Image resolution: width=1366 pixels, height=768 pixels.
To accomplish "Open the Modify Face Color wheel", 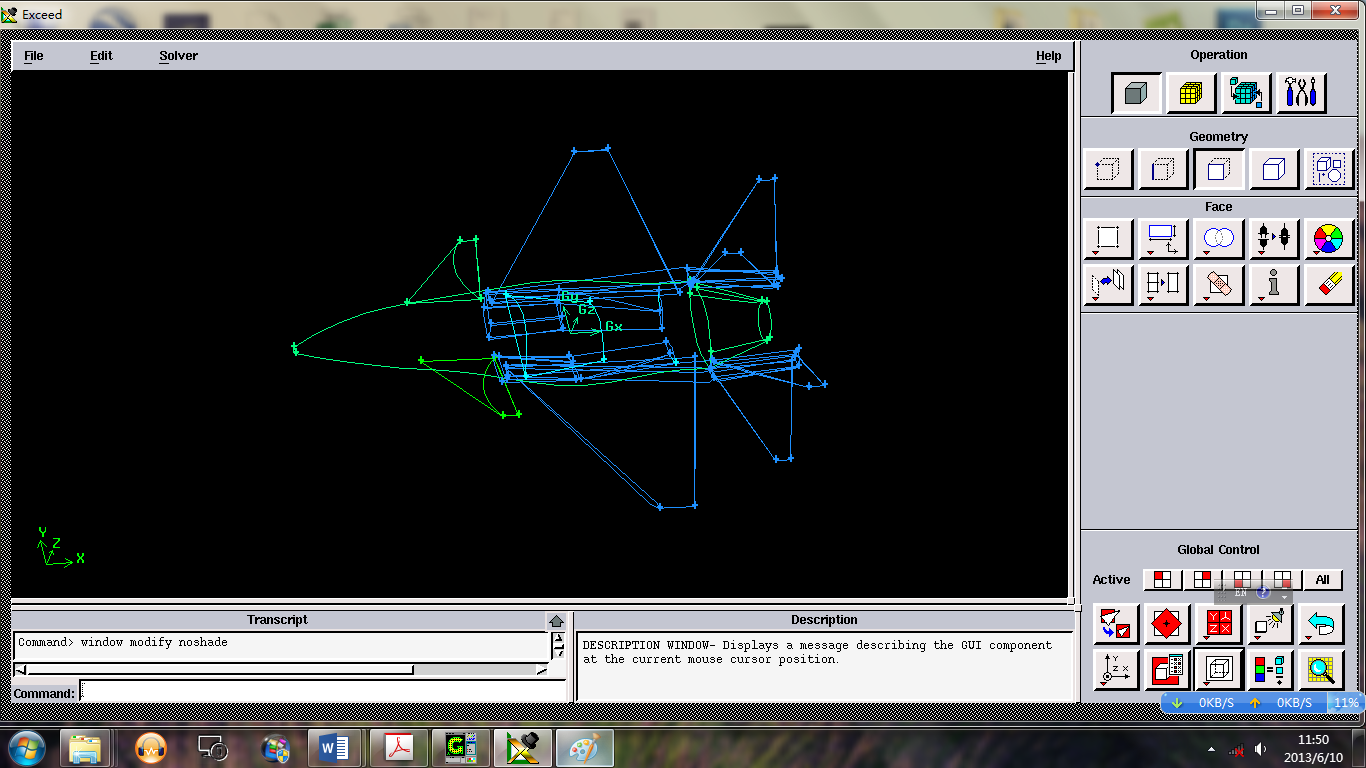I will [1328, 240].
